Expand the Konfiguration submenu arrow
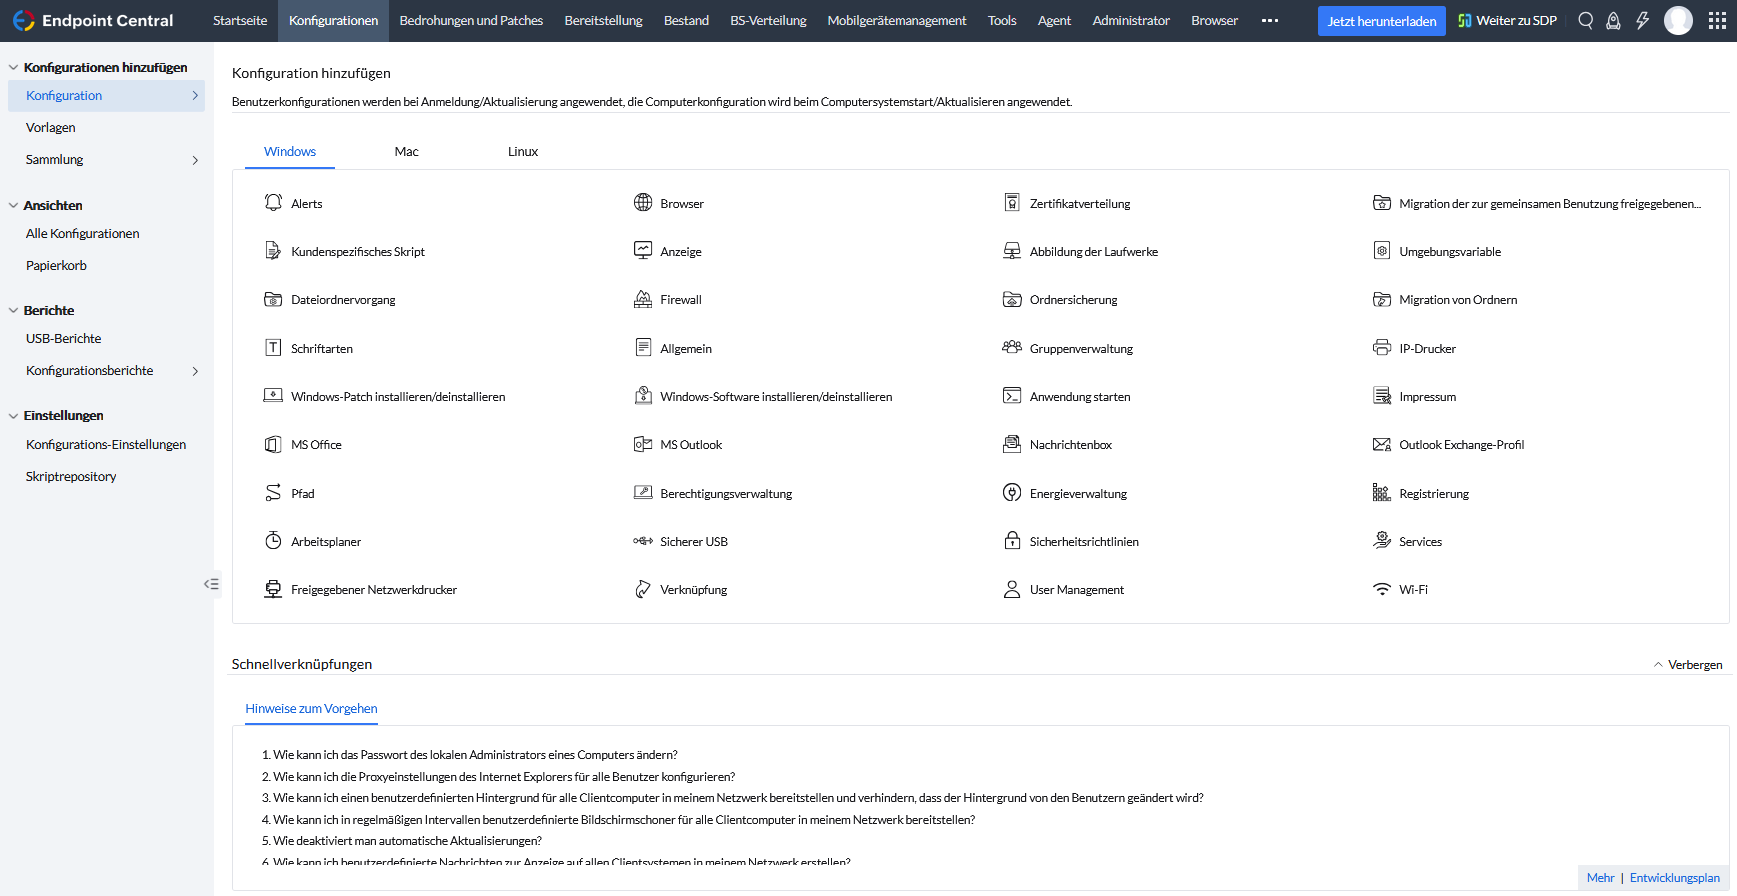The height and width of the screenshot is (896, 1737). (x=195, y=95)
